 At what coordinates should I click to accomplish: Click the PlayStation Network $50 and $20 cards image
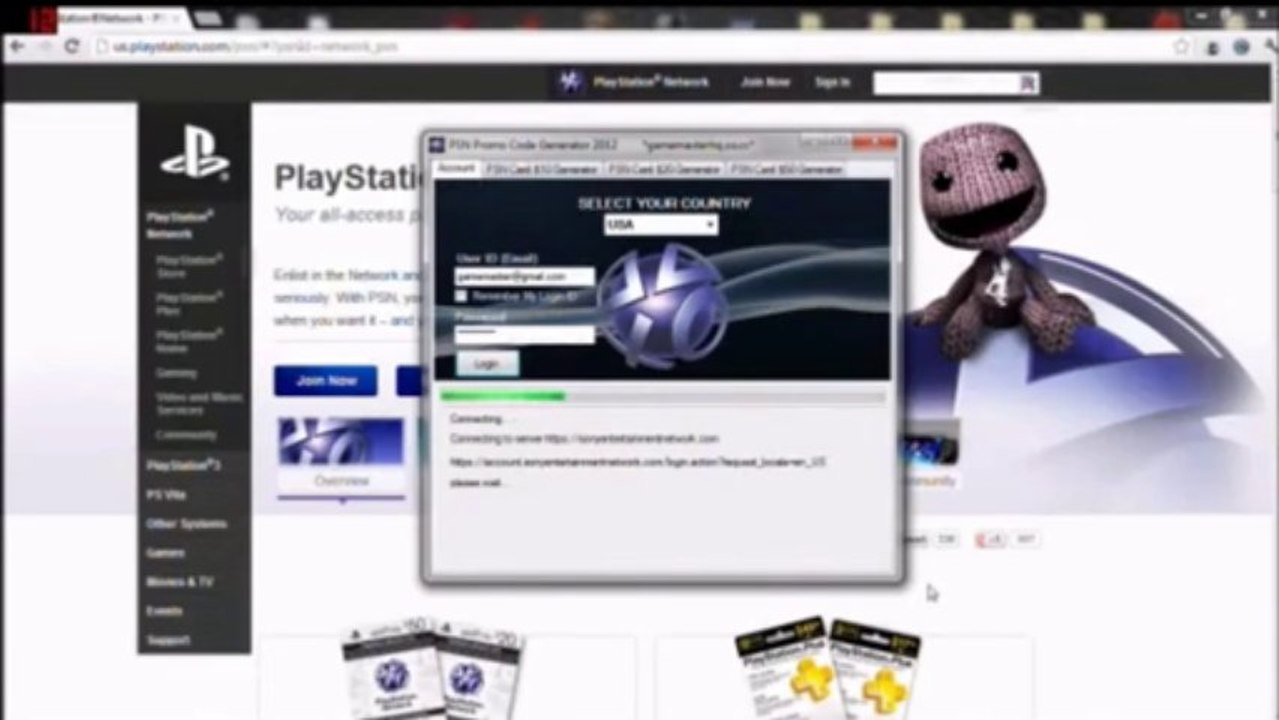click(432, 668)
